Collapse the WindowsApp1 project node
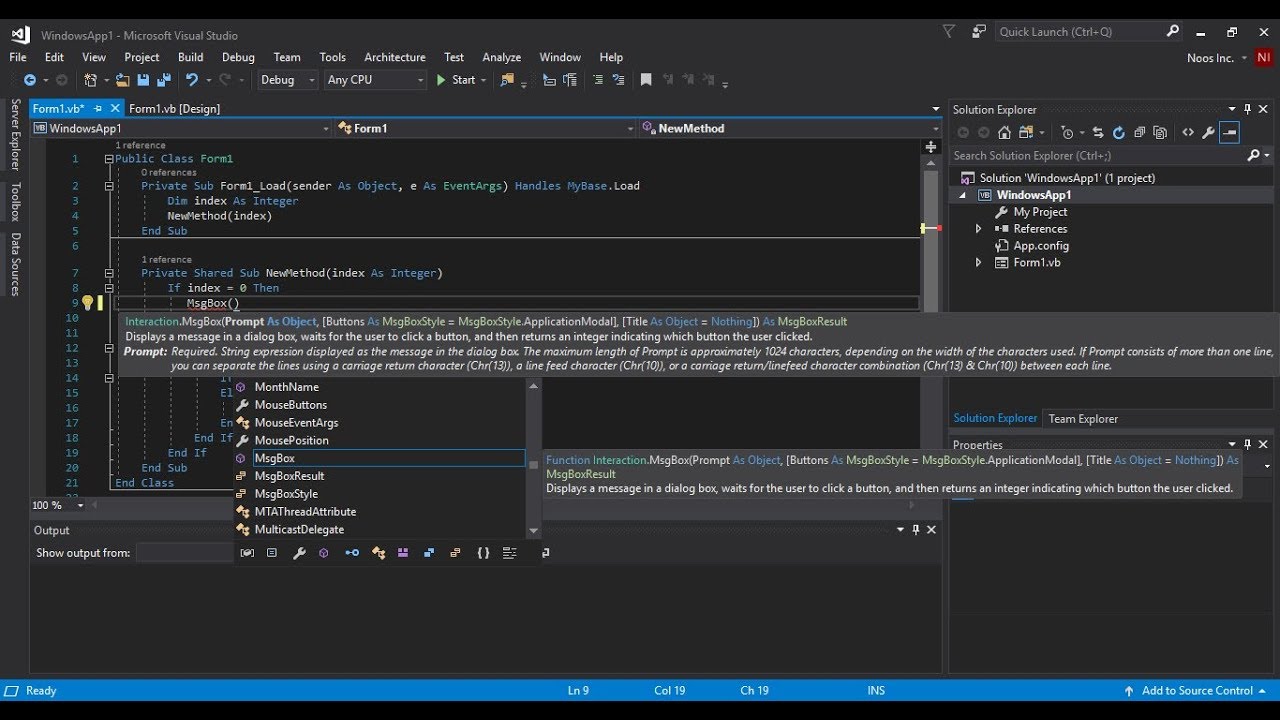Screen dimensions: 1280x720 964,195
